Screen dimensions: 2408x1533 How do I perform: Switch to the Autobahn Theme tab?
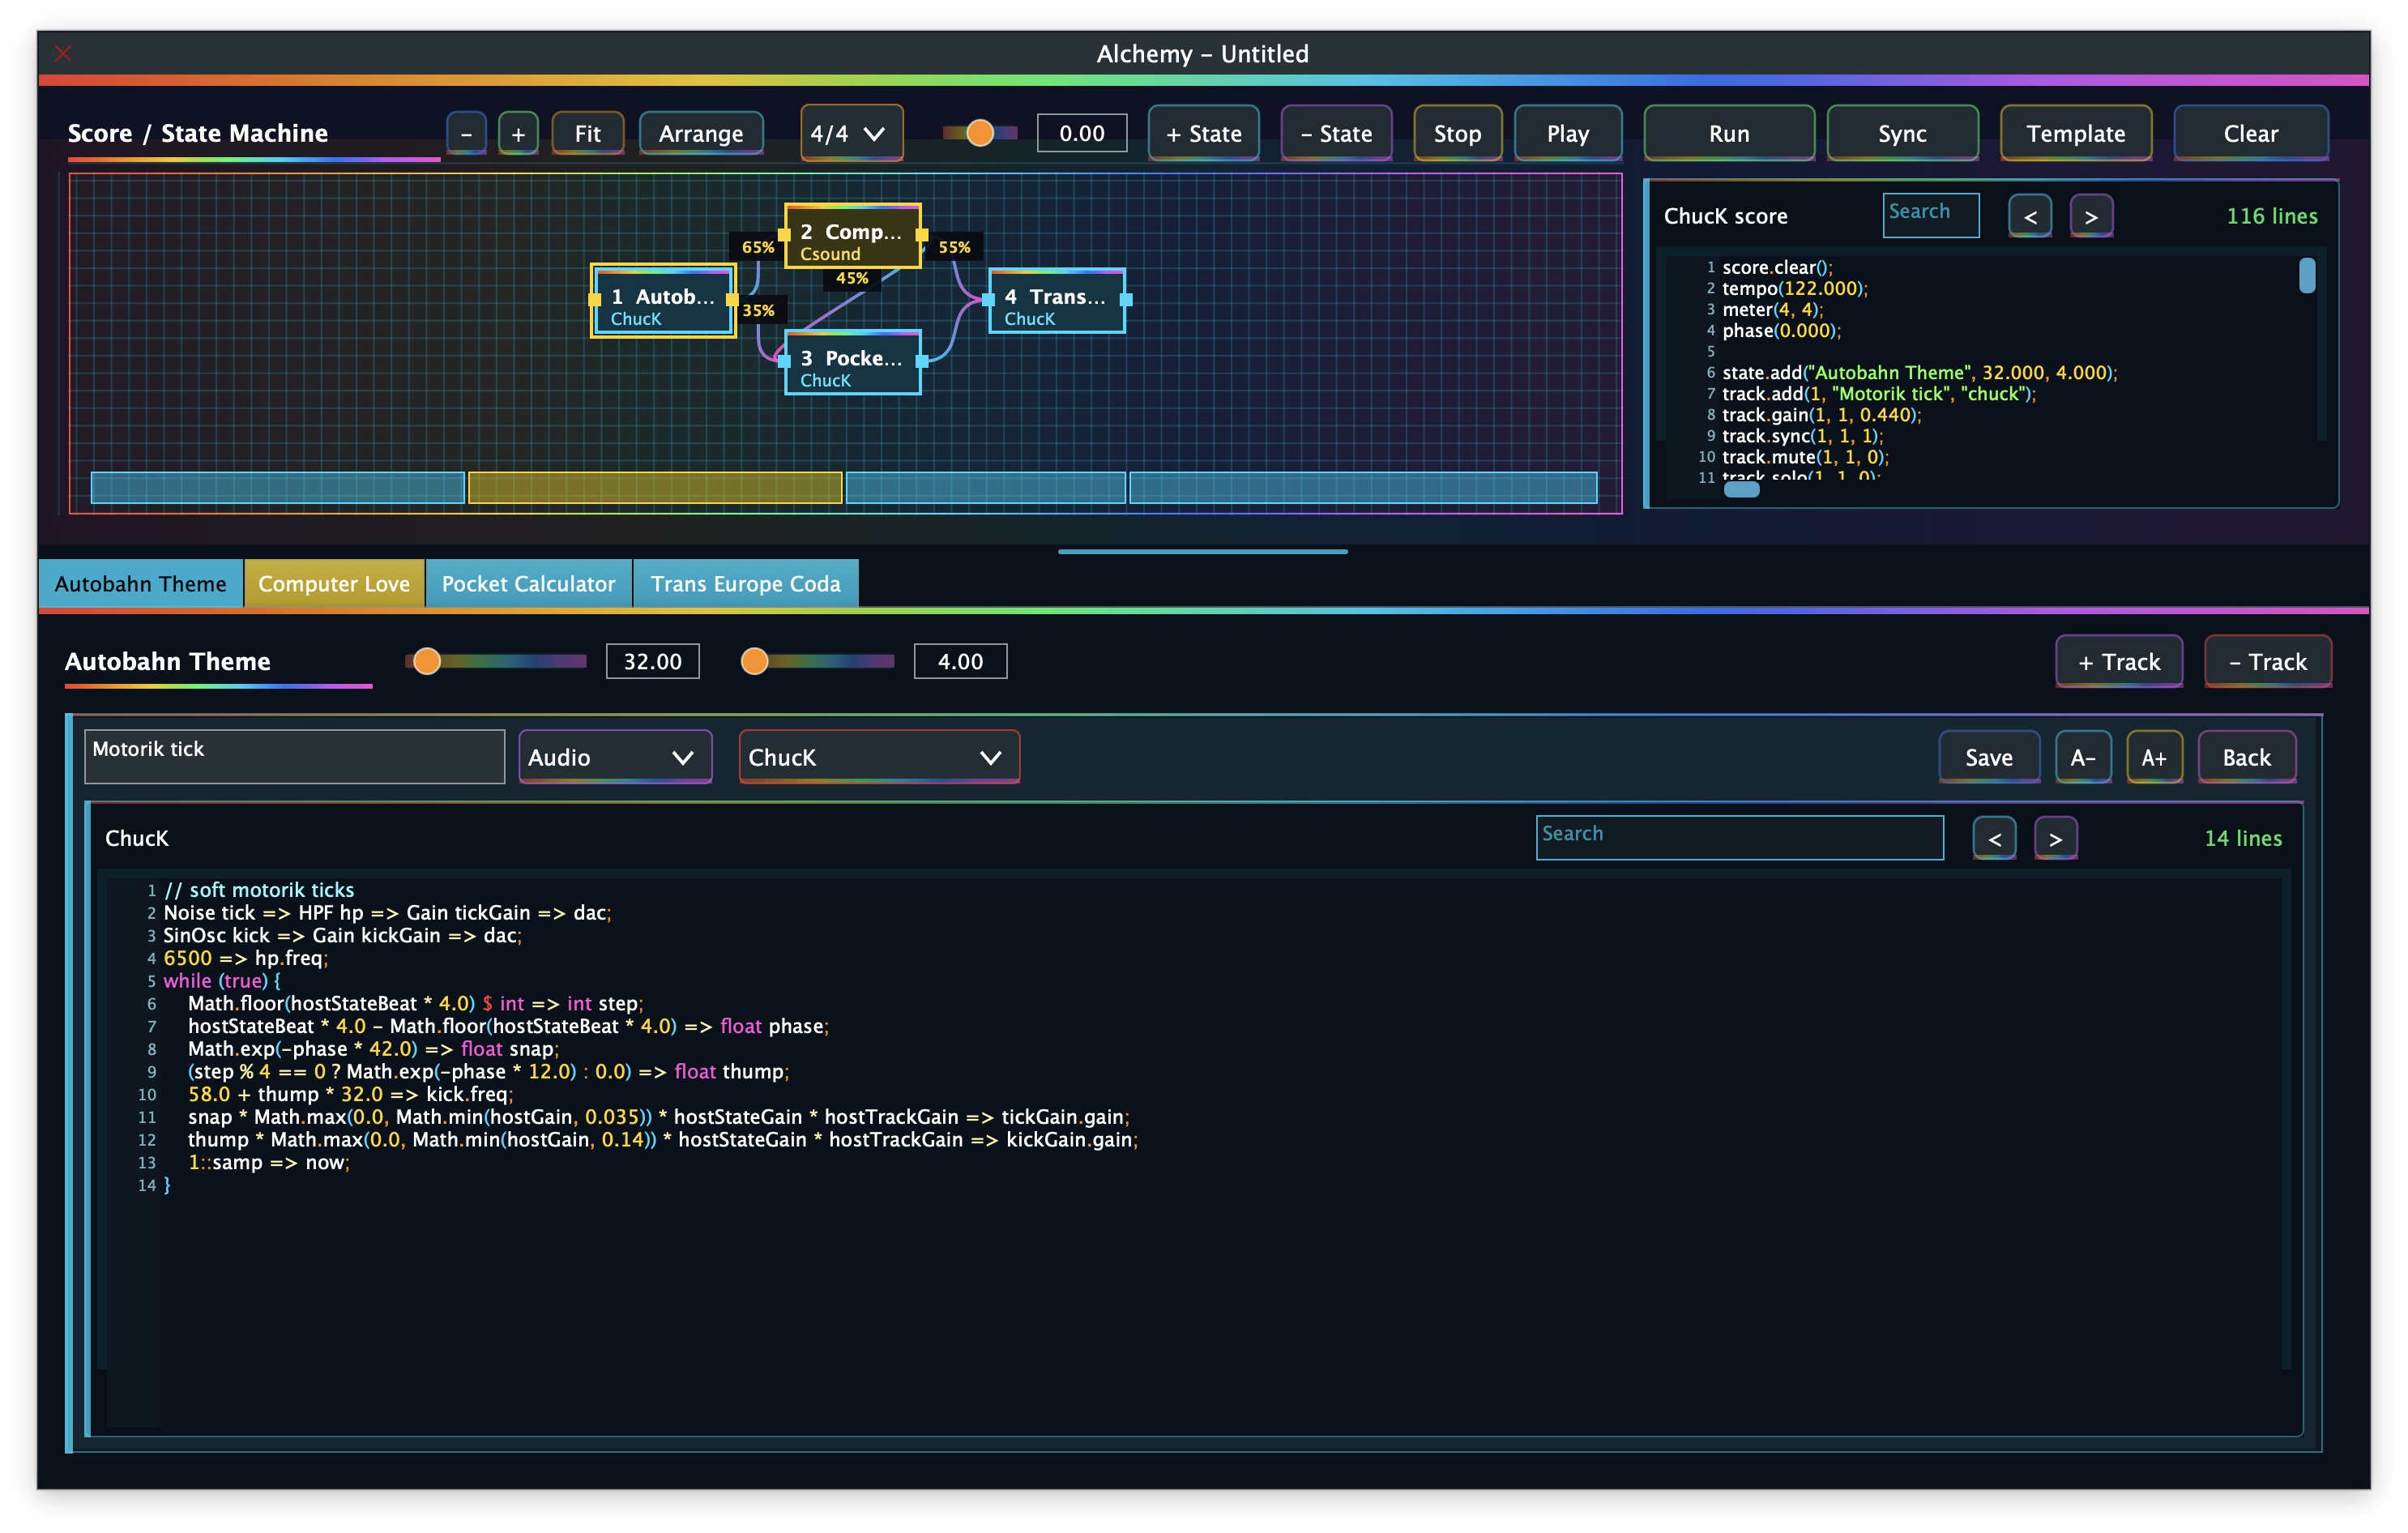(141, 583)
